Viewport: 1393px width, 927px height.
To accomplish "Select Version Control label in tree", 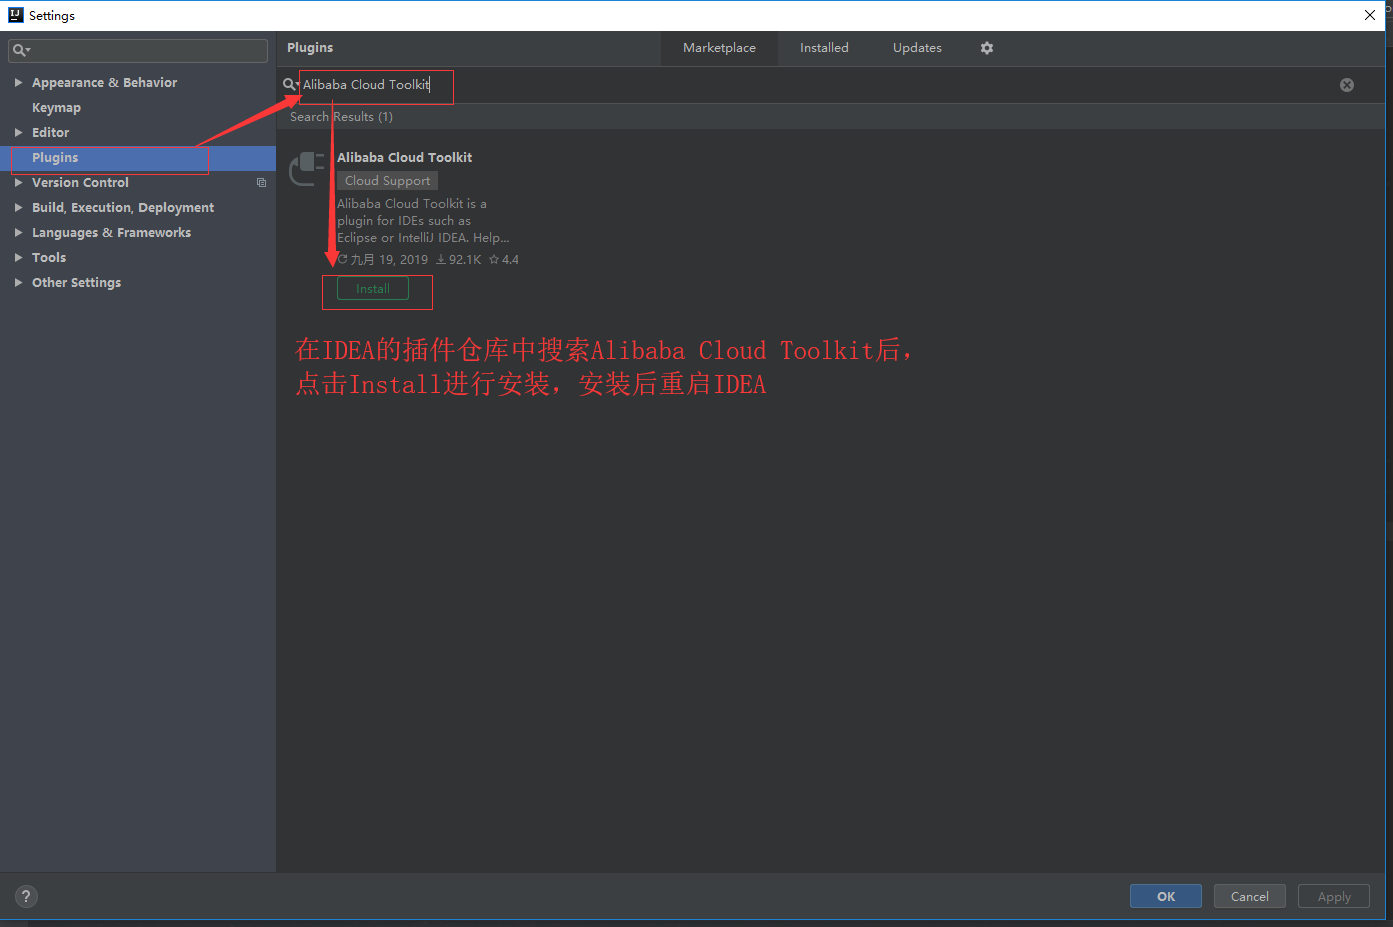I will point(80,183).
